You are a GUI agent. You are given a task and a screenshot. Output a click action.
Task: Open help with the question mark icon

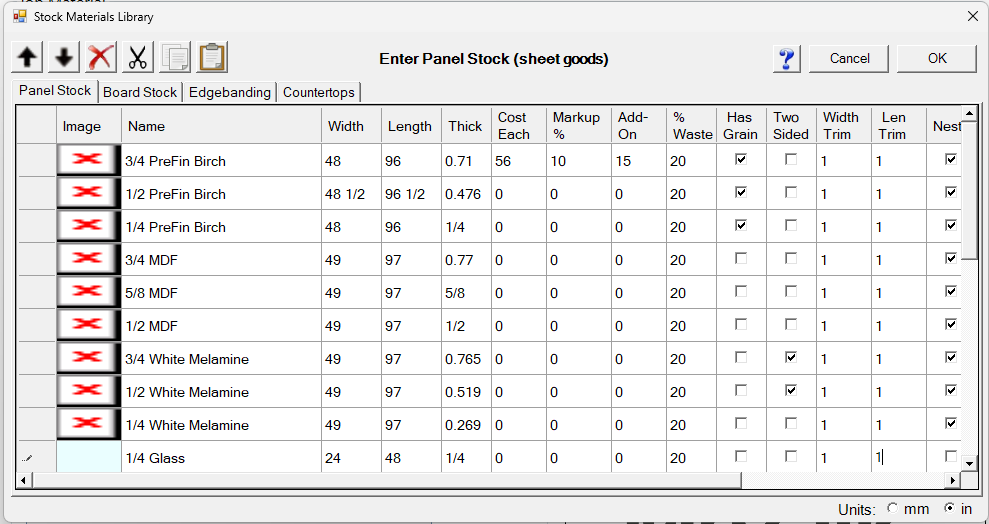pyautogui.click(x=787, y=58)
